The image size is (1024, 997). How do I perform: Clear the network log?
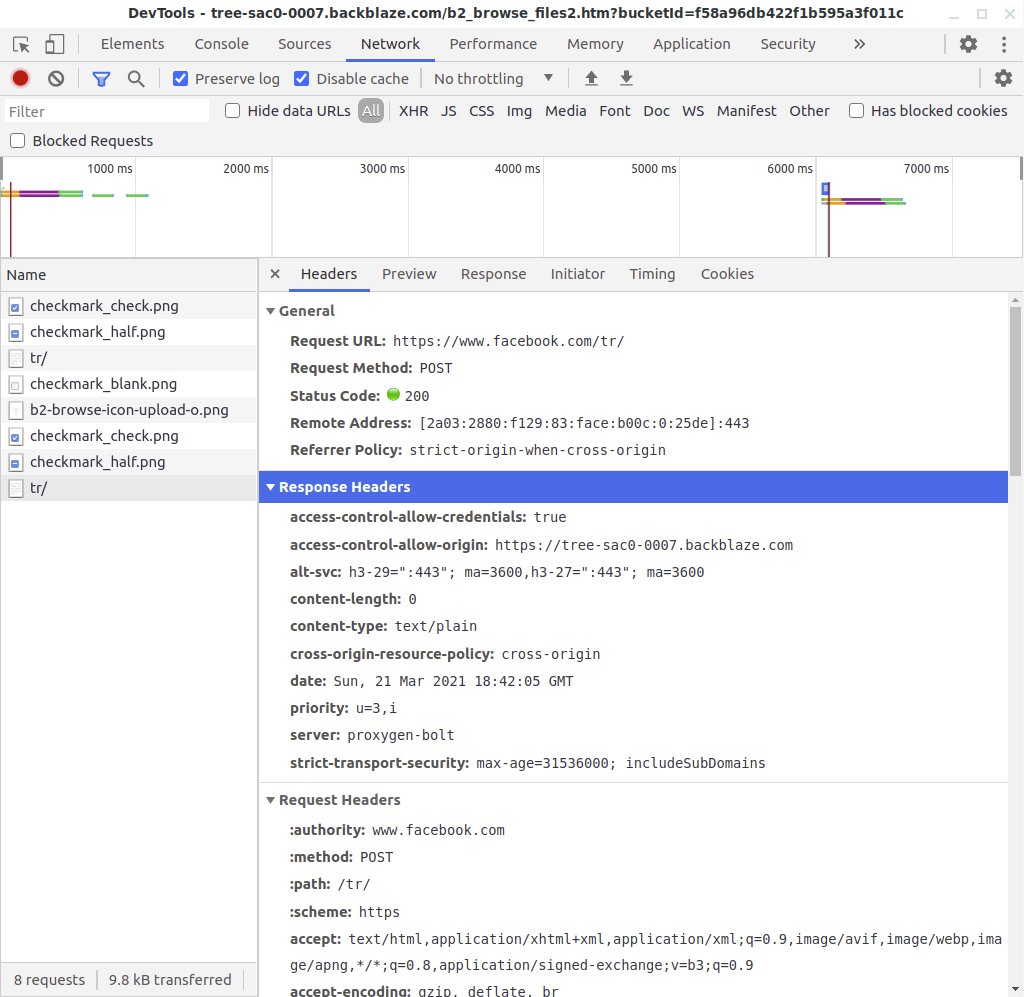click(56, 79)
